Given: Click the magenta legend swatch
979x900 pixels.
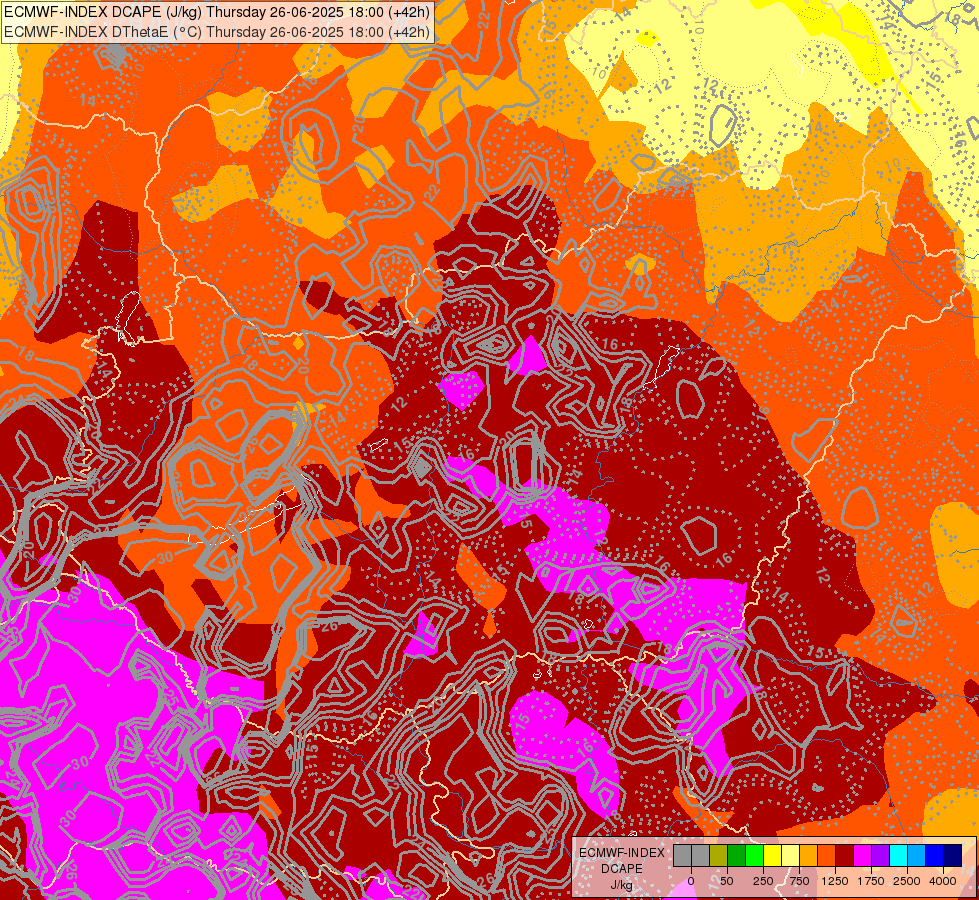Looking at the screenshot, I should [863, 855].
